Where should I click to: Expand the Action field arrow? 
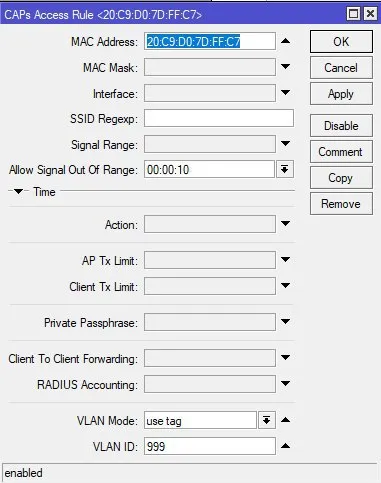click(285, 223)
